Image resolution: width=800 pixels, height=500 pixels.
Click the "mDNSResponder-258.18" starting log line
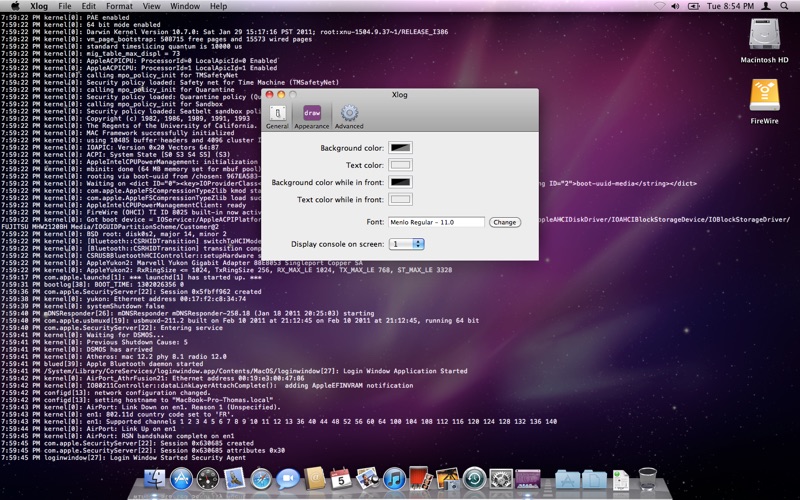[188, 313]
